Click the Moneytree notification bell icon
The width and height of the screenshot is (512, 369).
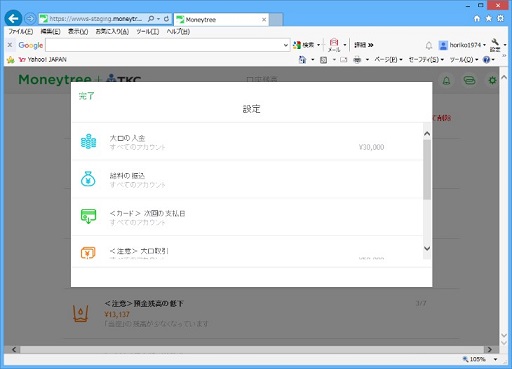click(446, 80)
